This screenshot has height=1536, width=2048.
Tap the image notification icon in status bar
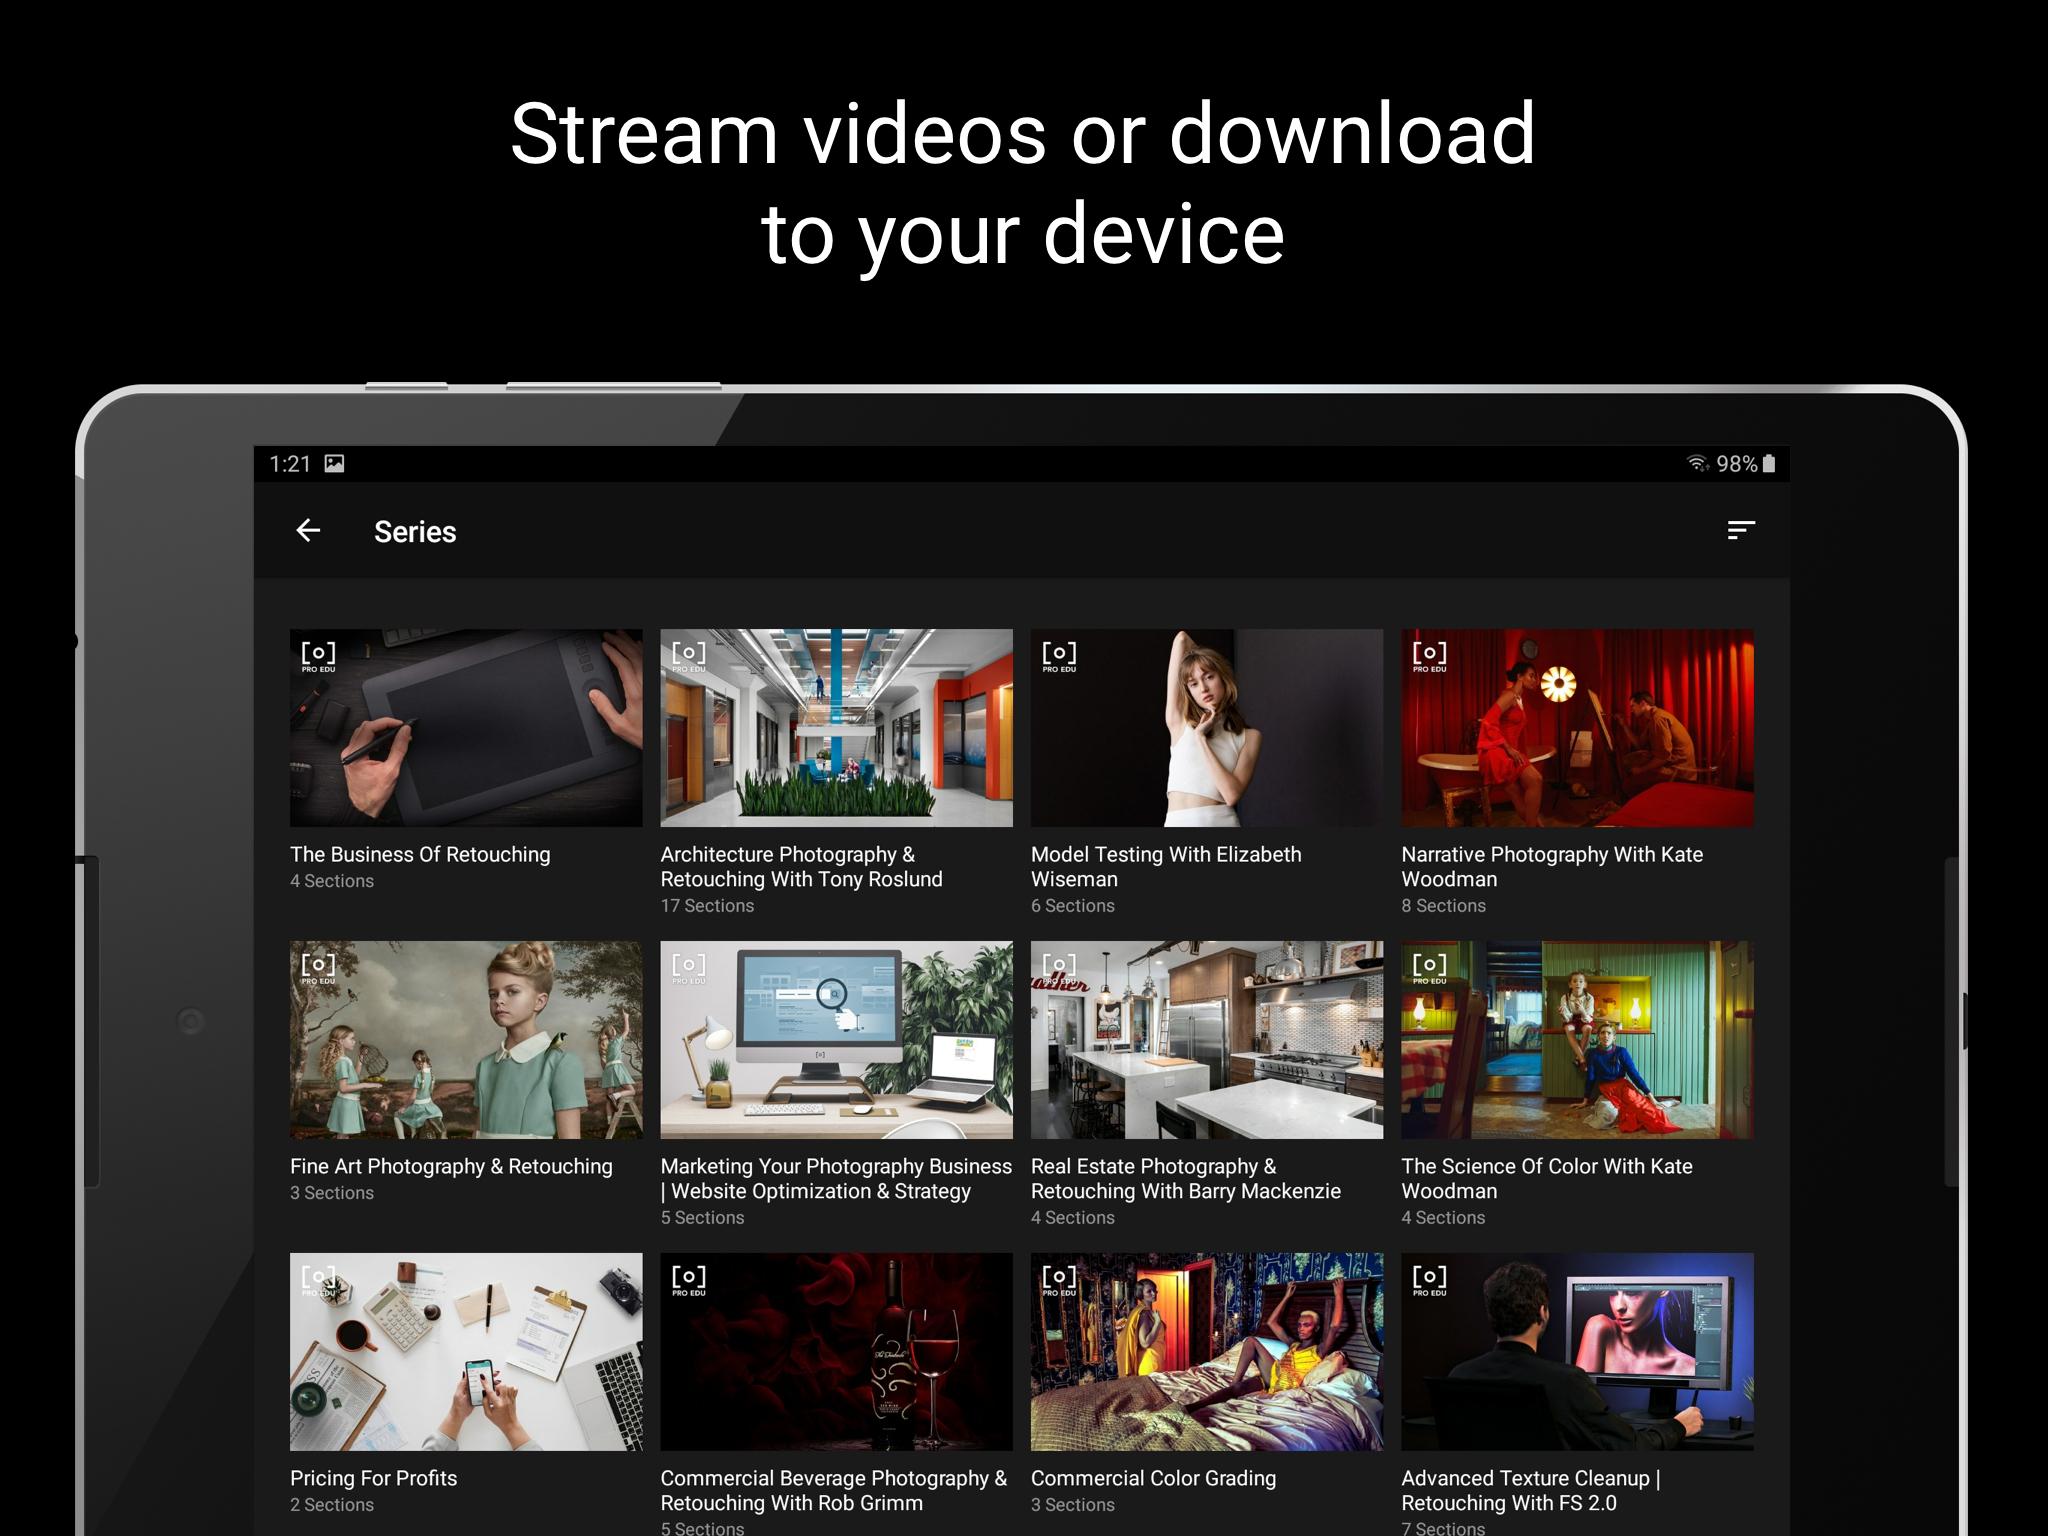pos(334,463)
